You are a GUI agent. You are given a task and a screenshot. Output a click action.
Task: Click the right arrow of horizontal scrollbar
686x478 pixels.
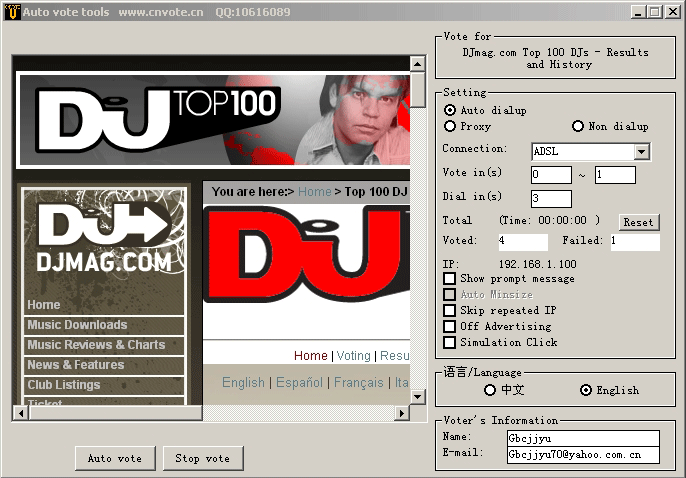[x=402, y=412]
